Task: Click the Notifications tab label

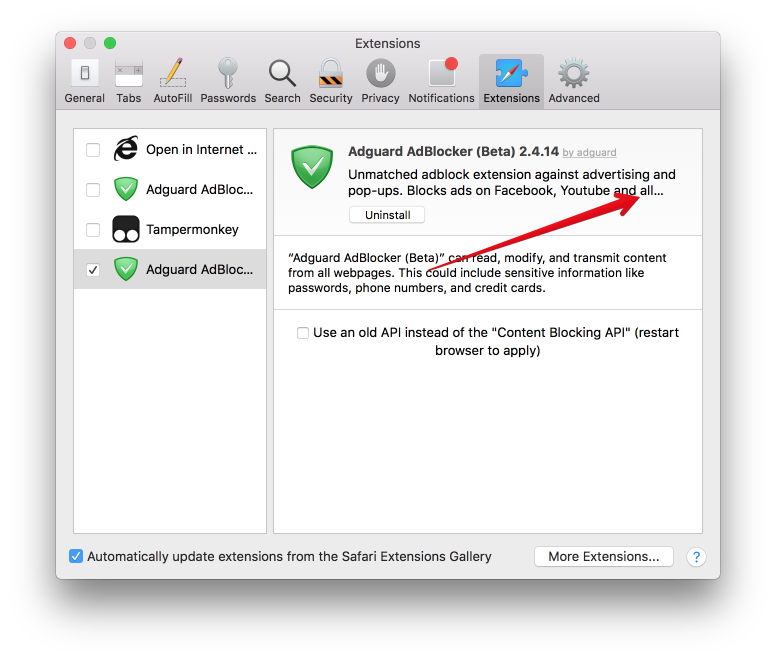Action: click(441, 98)
